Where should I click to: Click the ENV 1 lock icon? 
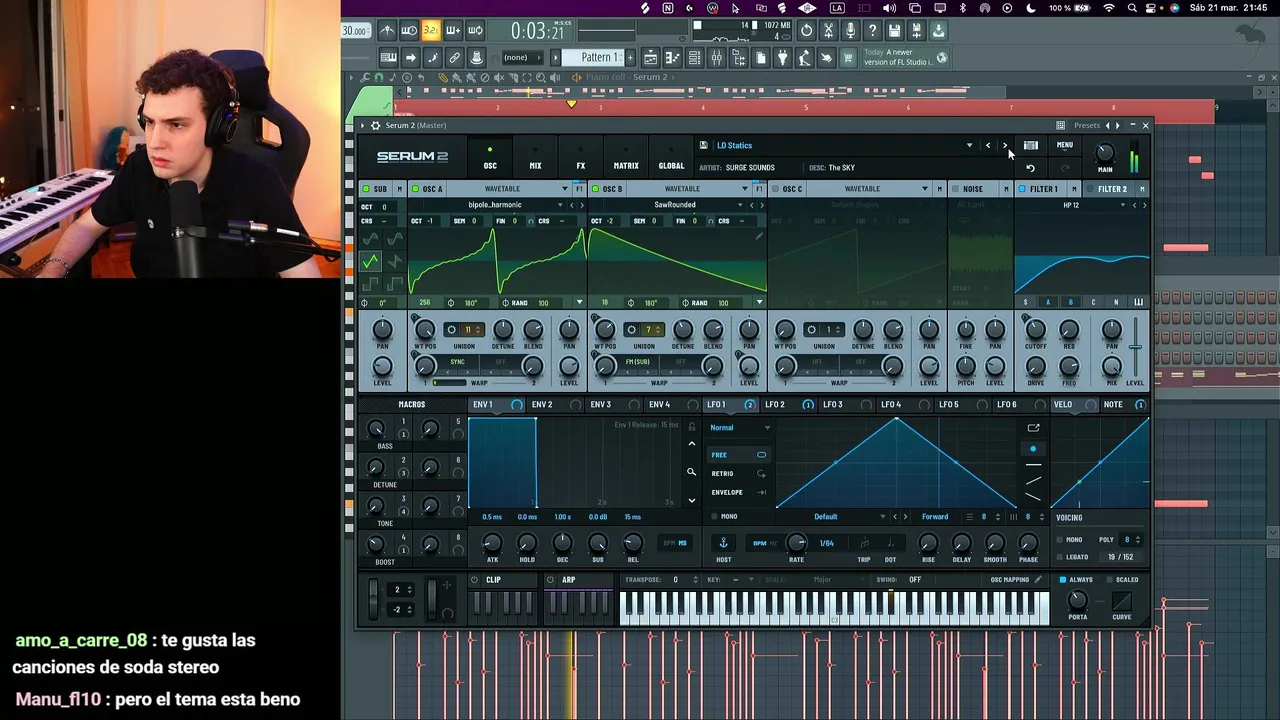tap(691, 427)
